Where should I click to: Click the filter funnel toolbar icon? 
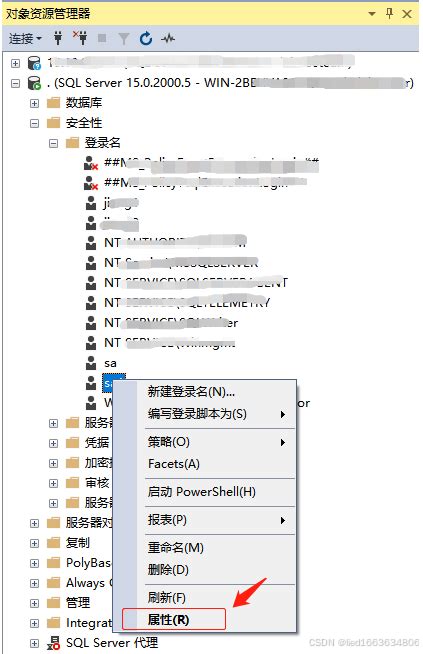(123, 39)
